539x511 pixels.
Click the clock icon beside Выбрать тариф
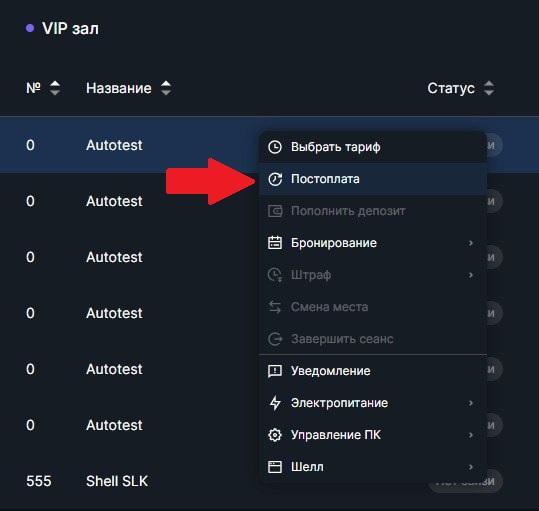(x=275, y=147)
